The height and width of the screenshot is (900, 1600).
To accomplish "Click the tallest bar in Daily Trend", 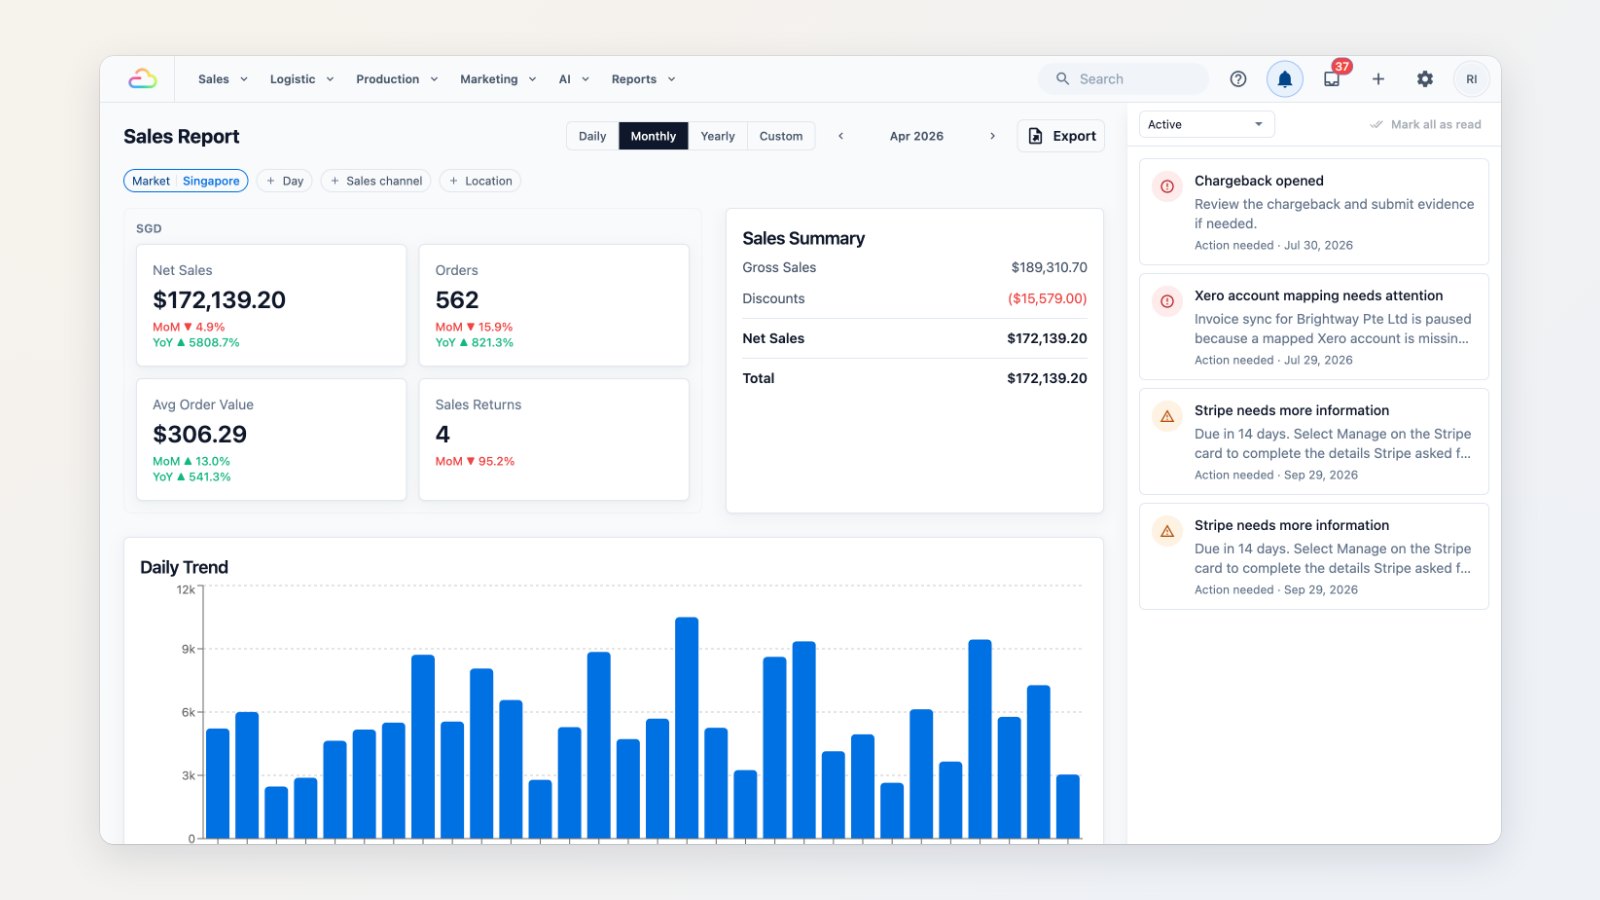I will 687,728.
